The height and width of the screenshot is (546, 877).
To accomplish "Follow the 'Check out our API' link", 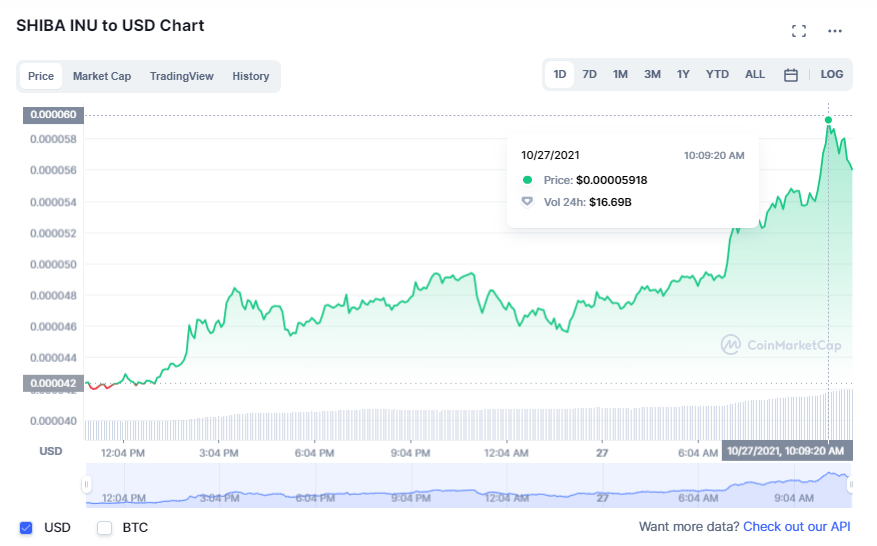I will coord(796,526).
